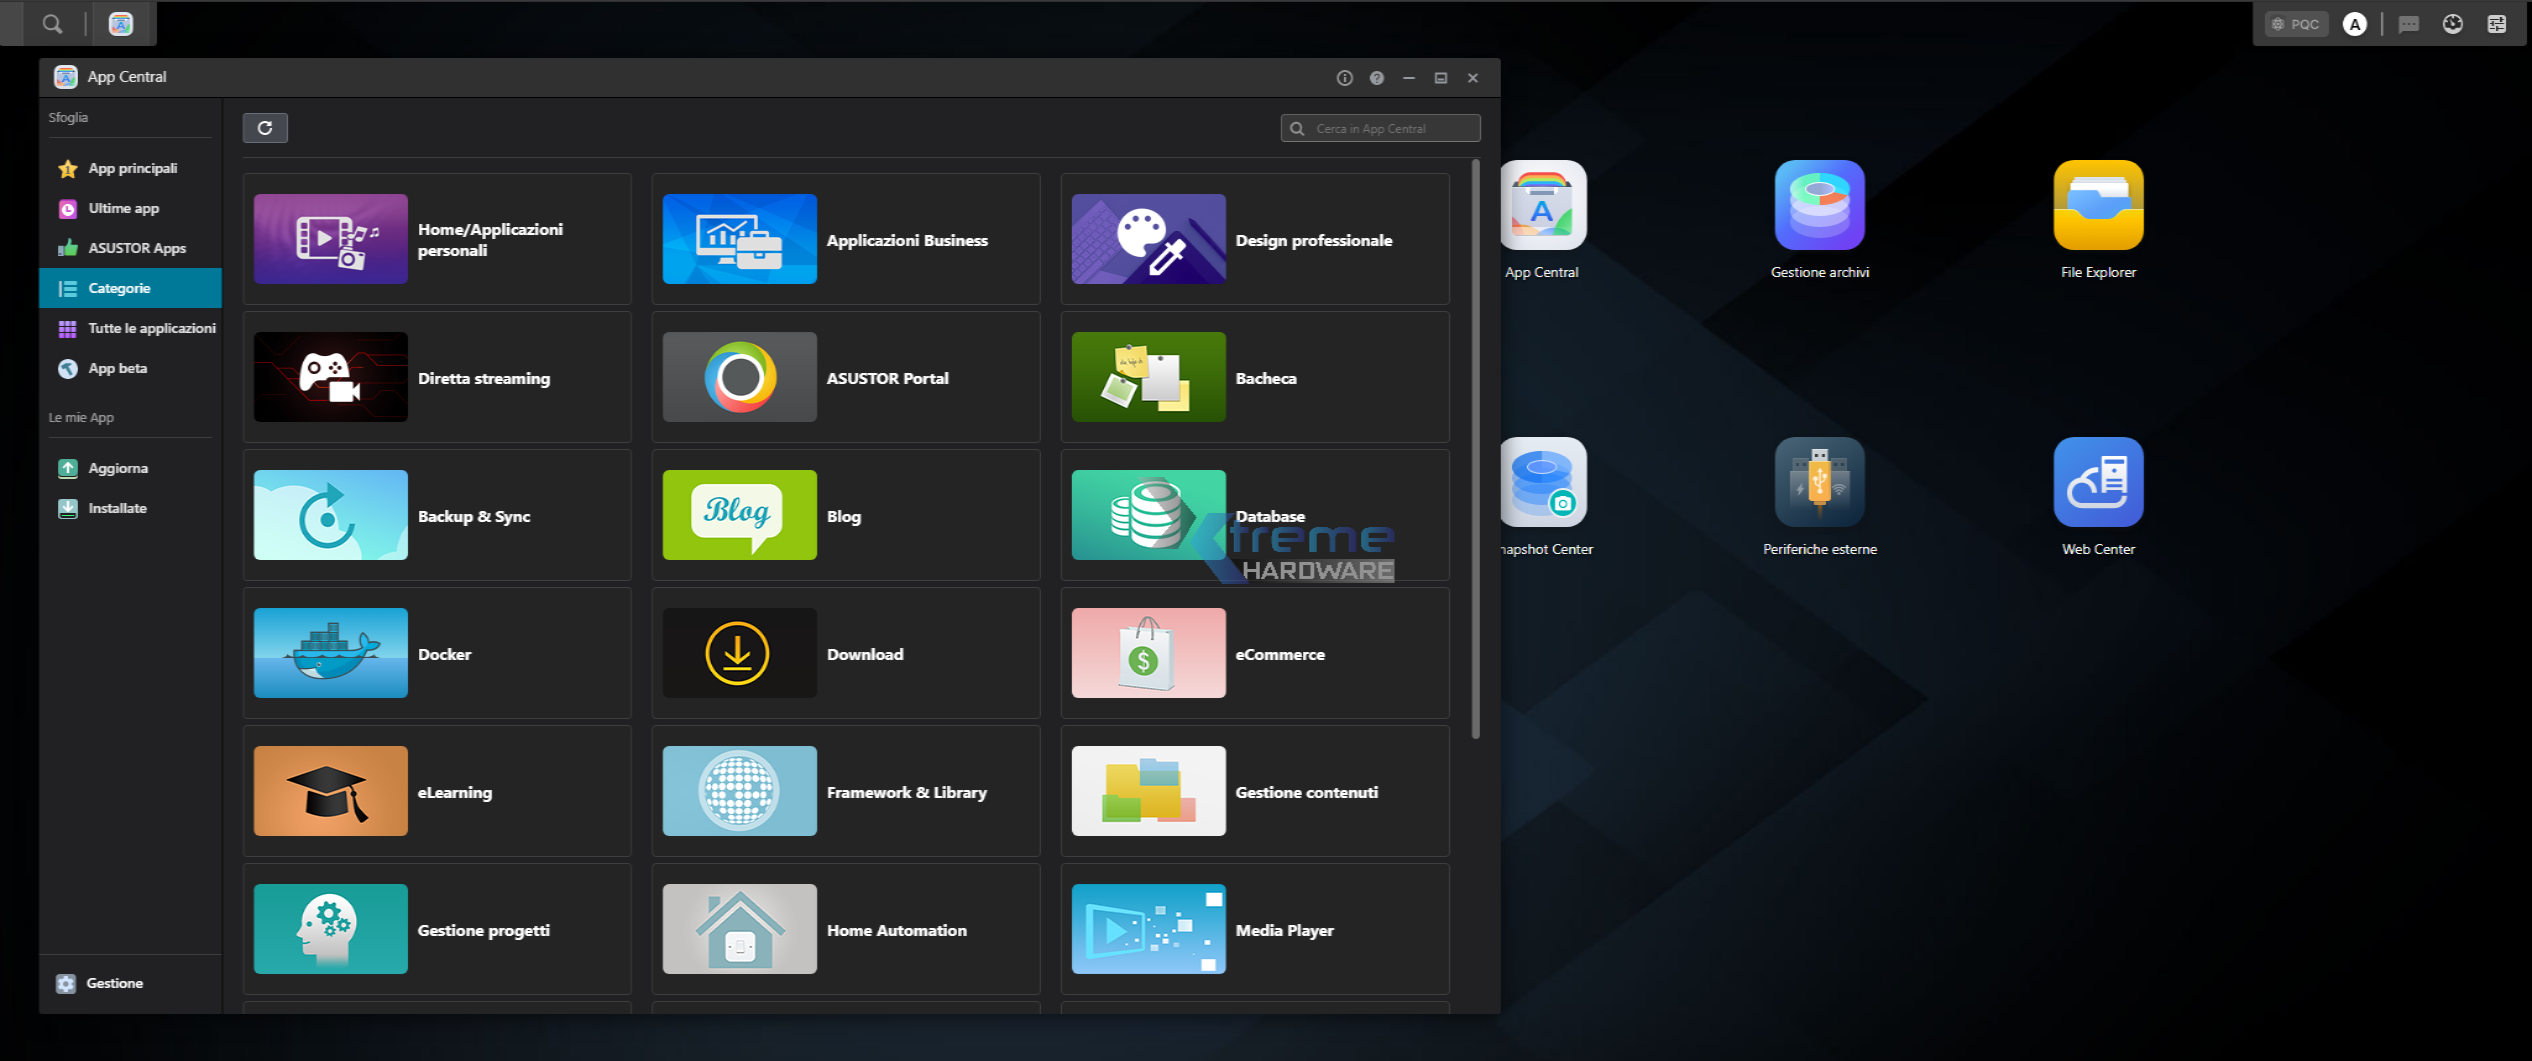Open the Blog category tile
The width and height of the screenshot is (2532, 1061).
tap(846, 515)
